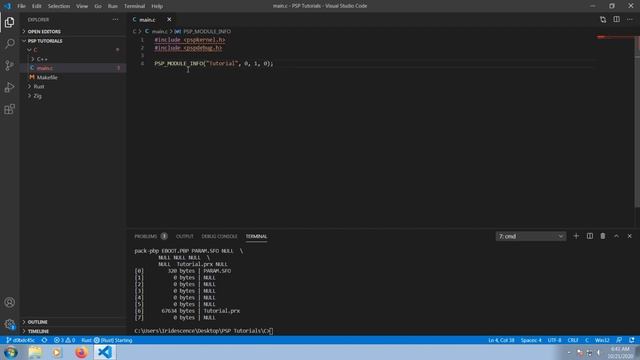
Task: Open Windows Start button
Action: tap(11, 352)
